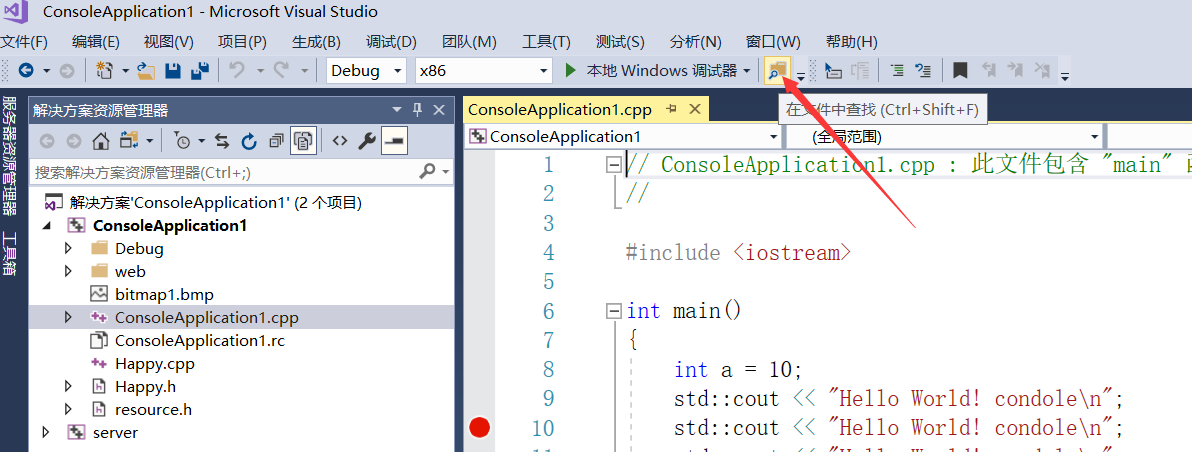
Task: Click the Undo arrow icon
Action: coord(237,71)
